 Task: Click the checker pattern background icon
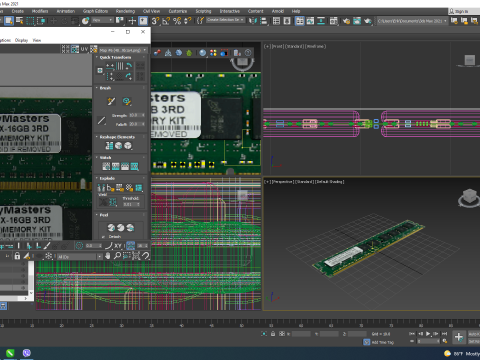point(94,49)
